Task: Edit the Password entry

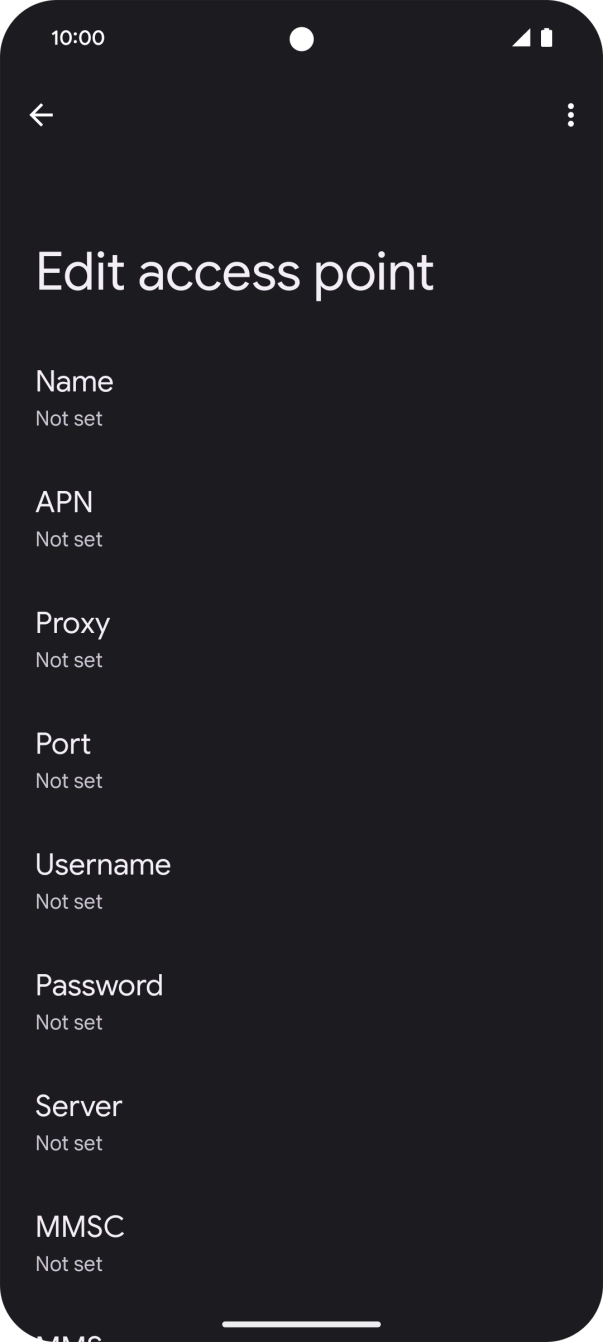Action: coord(99,986)
